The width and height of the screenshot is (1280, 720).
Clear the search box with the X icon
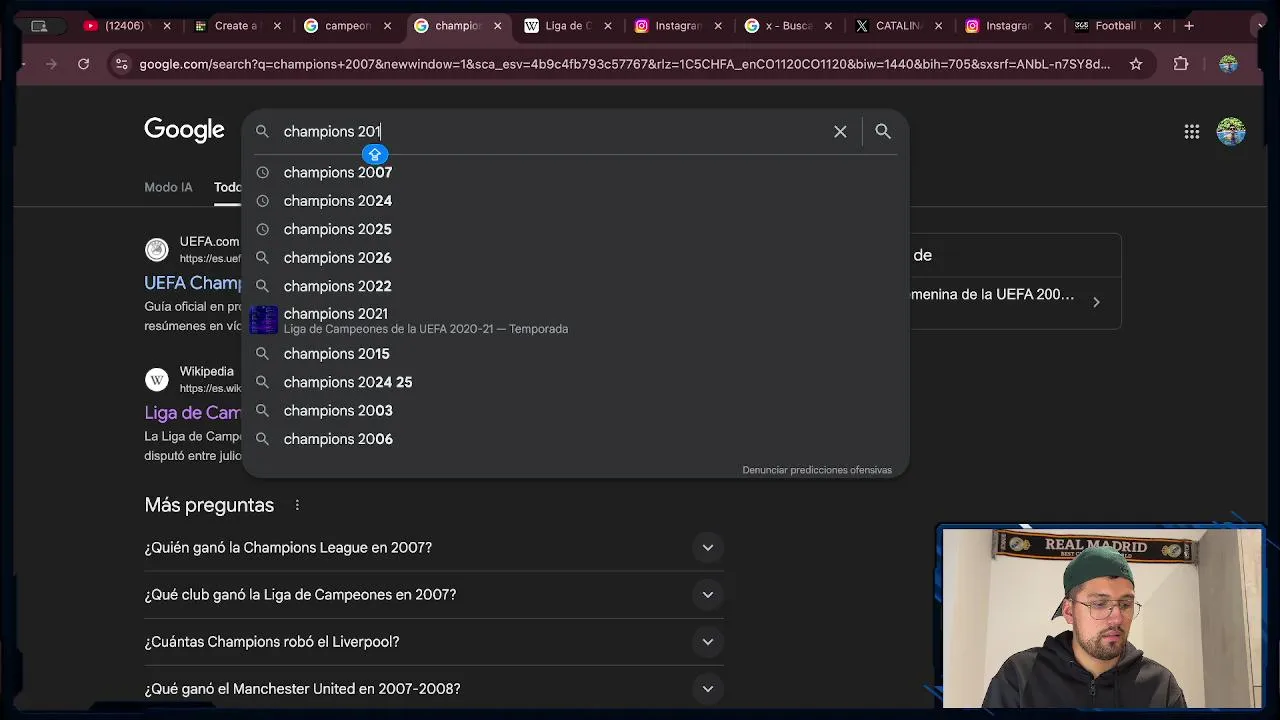[x=840, y=131]
